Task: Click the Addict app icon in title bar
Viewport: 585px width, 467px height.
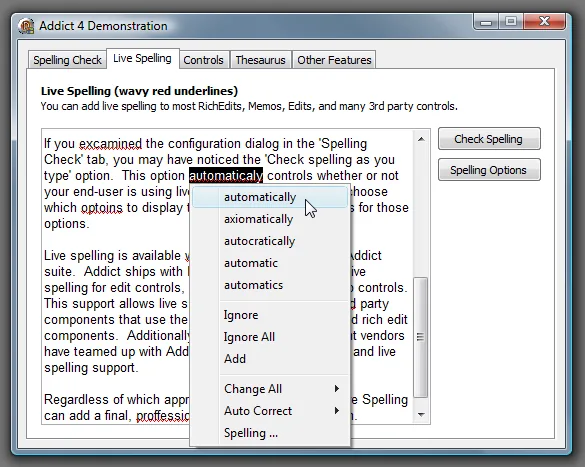Action: [x=26, y=26]
